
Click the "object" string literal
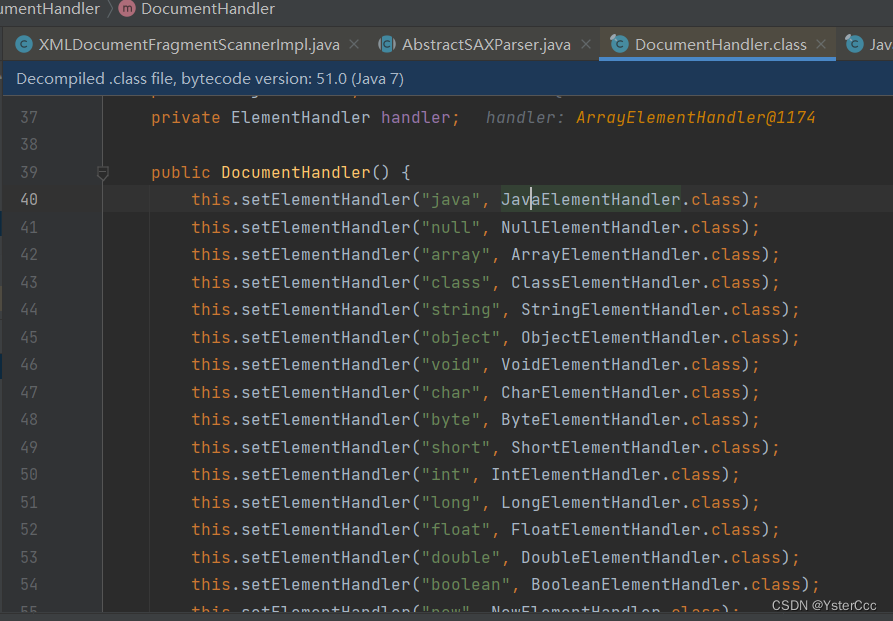click(460, 337)
